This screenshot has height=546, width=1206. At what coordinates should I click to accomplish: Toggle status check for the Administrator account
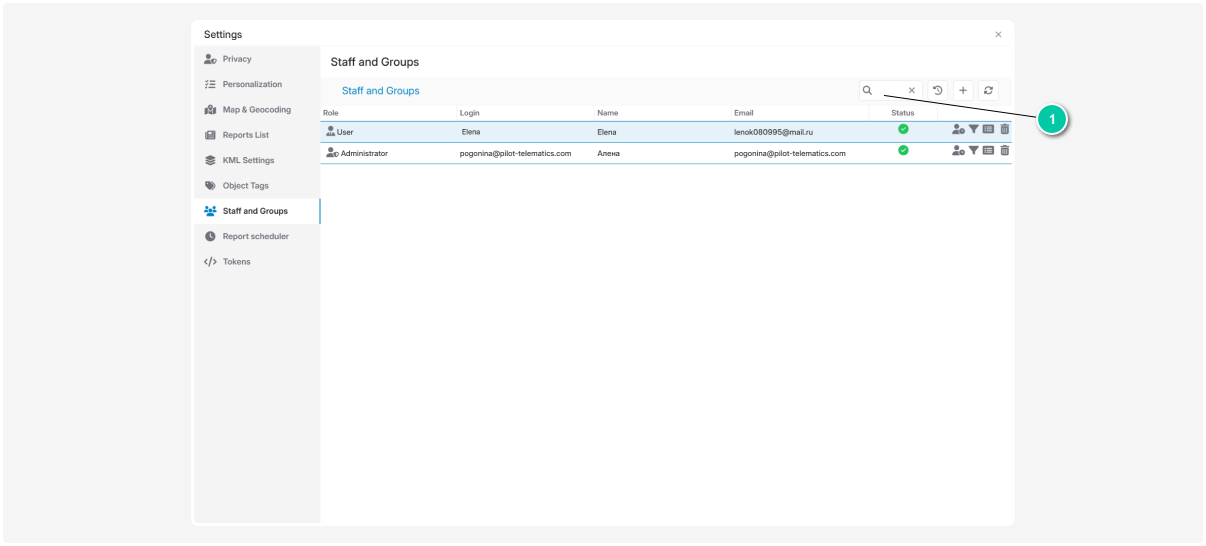point(903,151)
